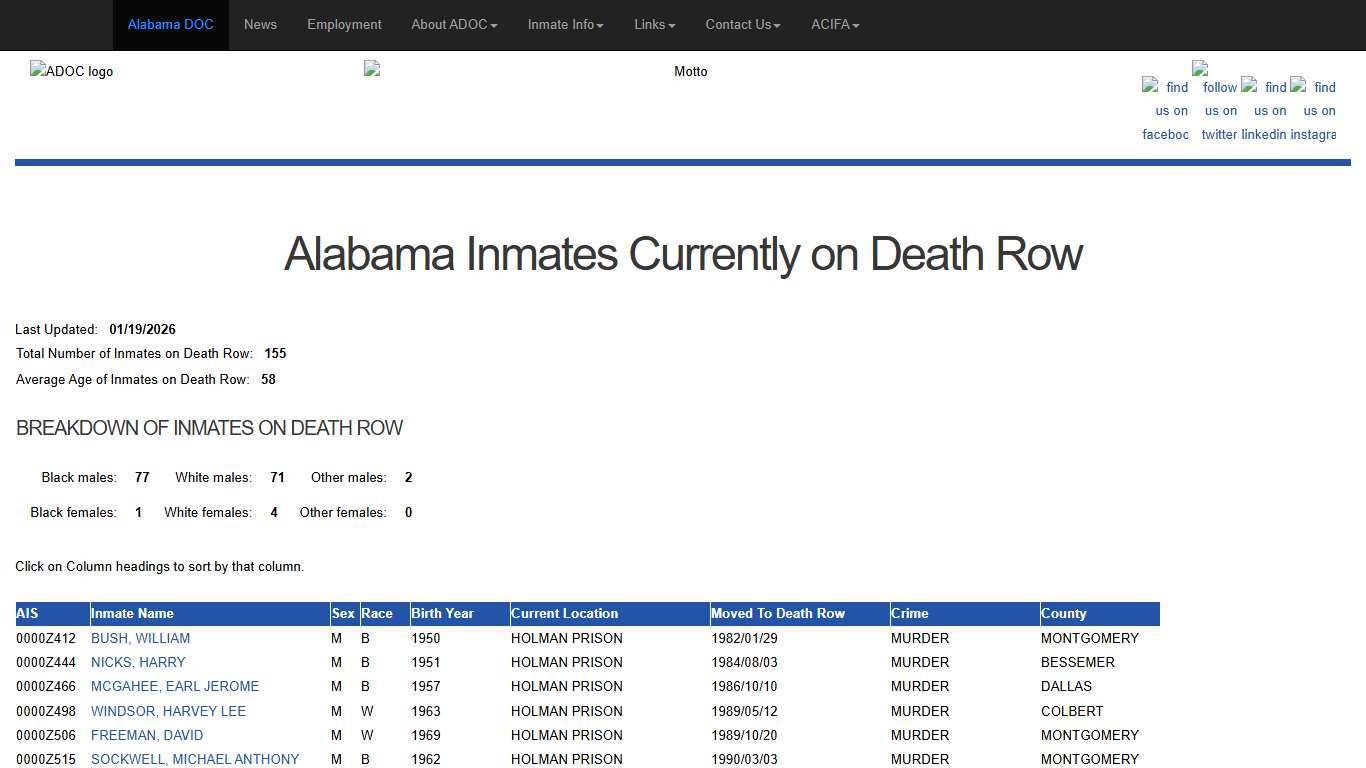Open inmate record for BUSH, WILLIAM
This screenshot has width=1366, height=768.
(140, 638)
